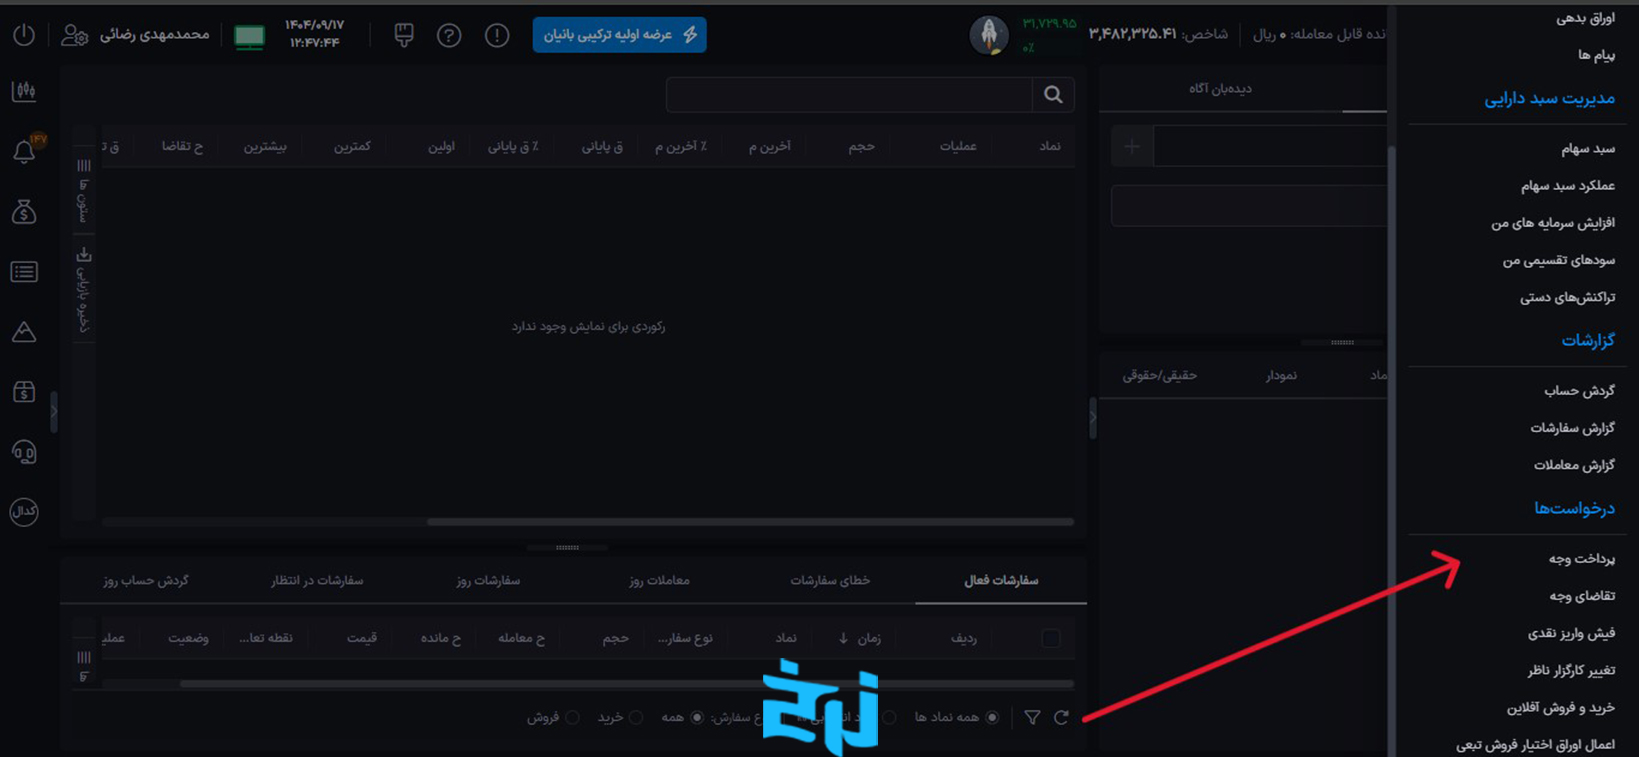The width and height of the screenshot is (1639, 757).
Task: Sort by the زمان column arrow
Action: 843,638
